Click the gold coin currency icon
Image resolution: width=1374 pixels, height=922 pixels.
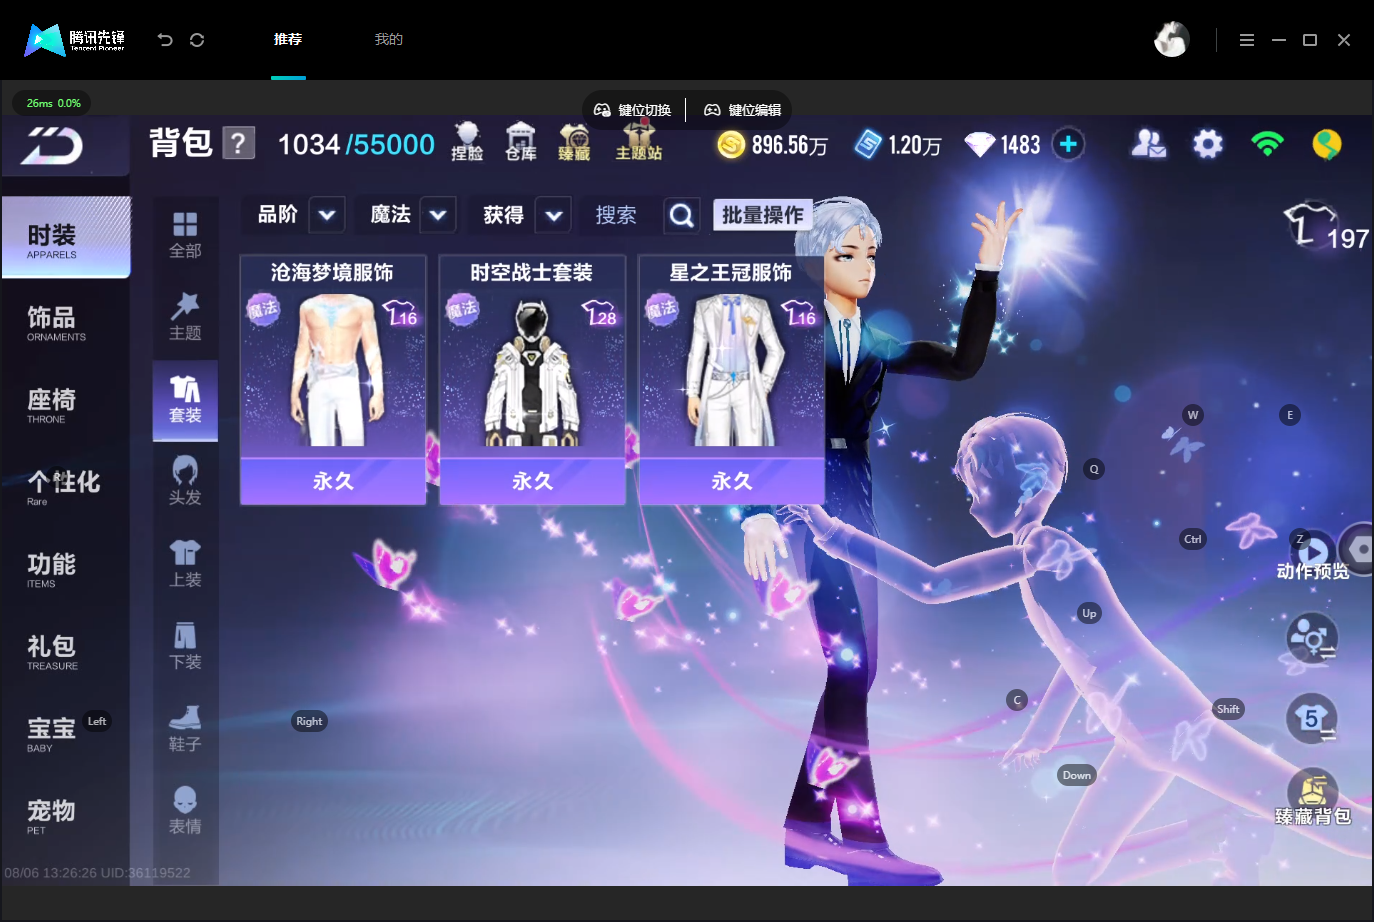(x=731, y=145)
